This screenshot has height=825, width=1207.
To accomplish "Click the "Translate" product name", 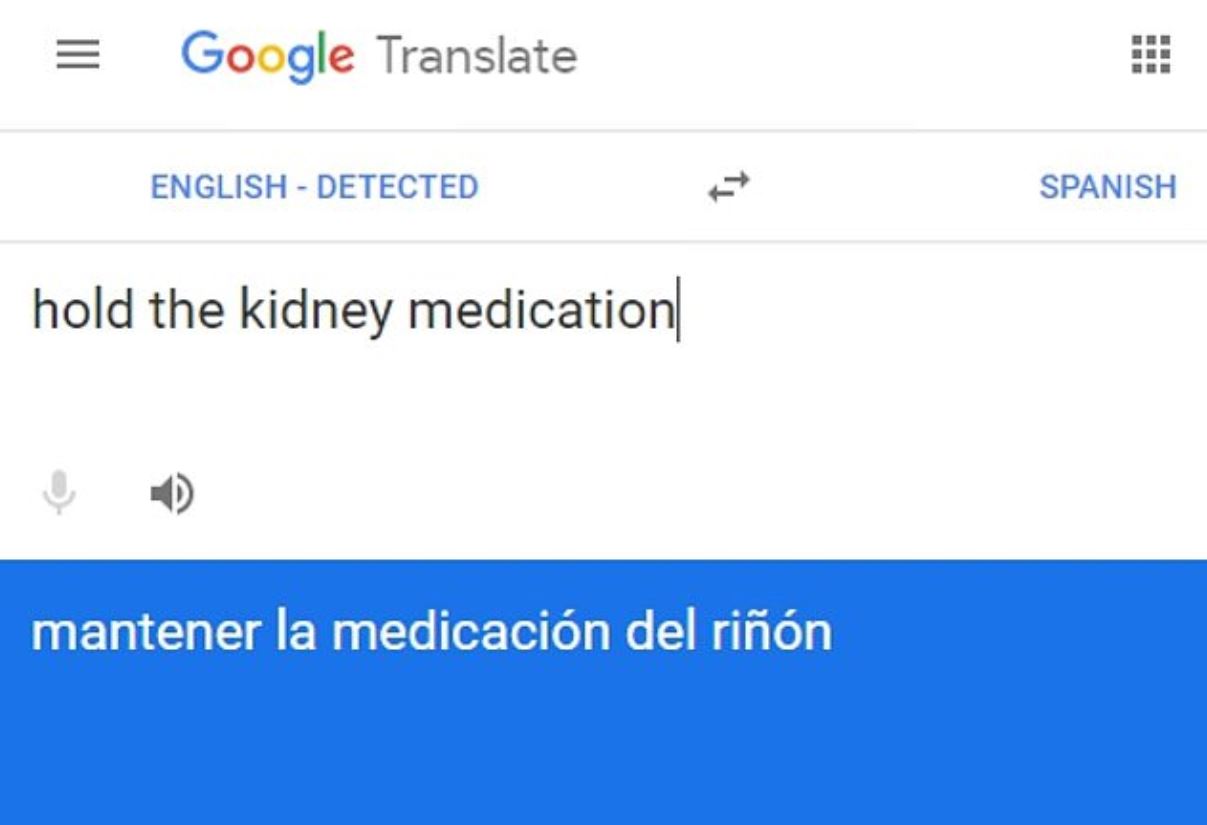I will tap(476, 56).
